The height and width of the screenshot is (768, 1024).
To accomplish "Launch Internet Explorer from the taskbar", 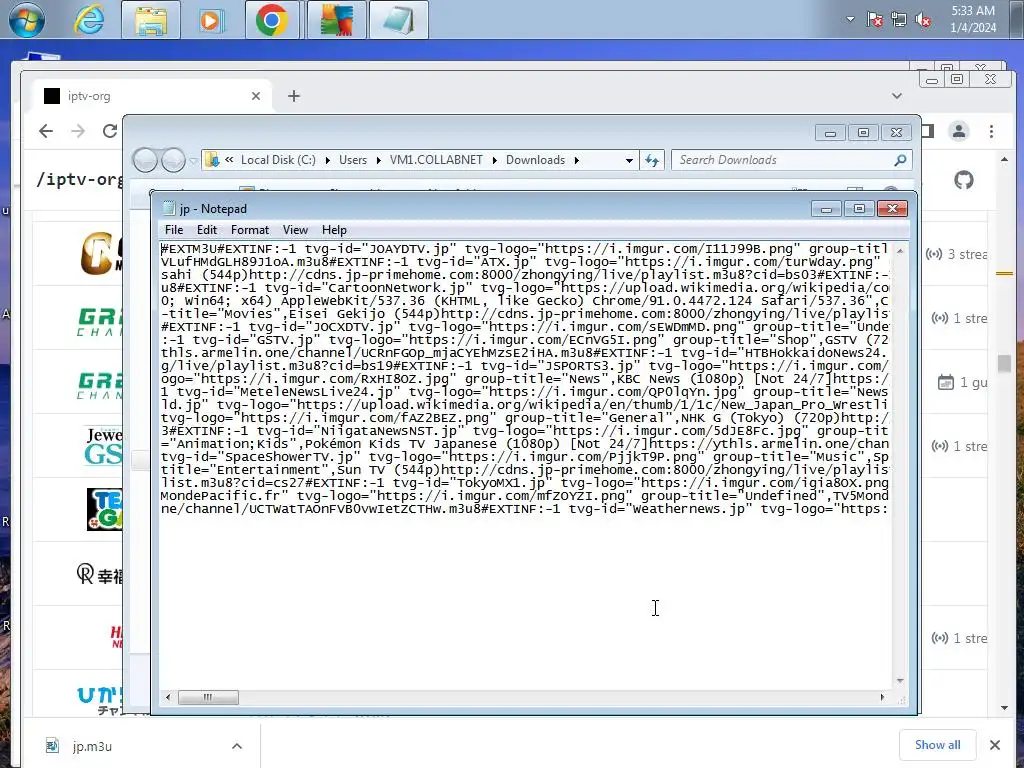I will point(88,20).
